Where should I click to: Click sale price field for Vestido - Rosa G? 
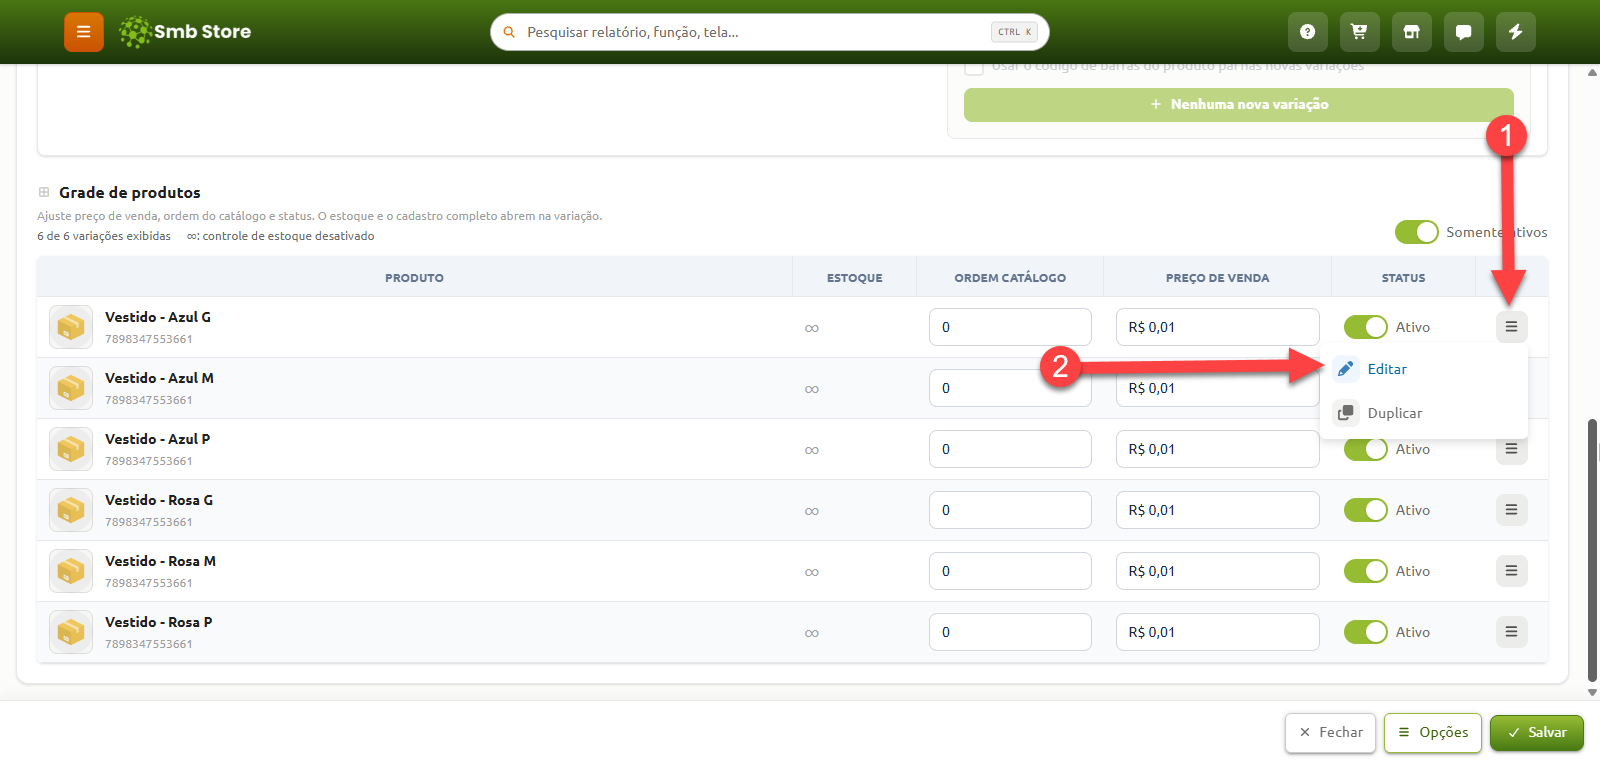(1217, 510)
